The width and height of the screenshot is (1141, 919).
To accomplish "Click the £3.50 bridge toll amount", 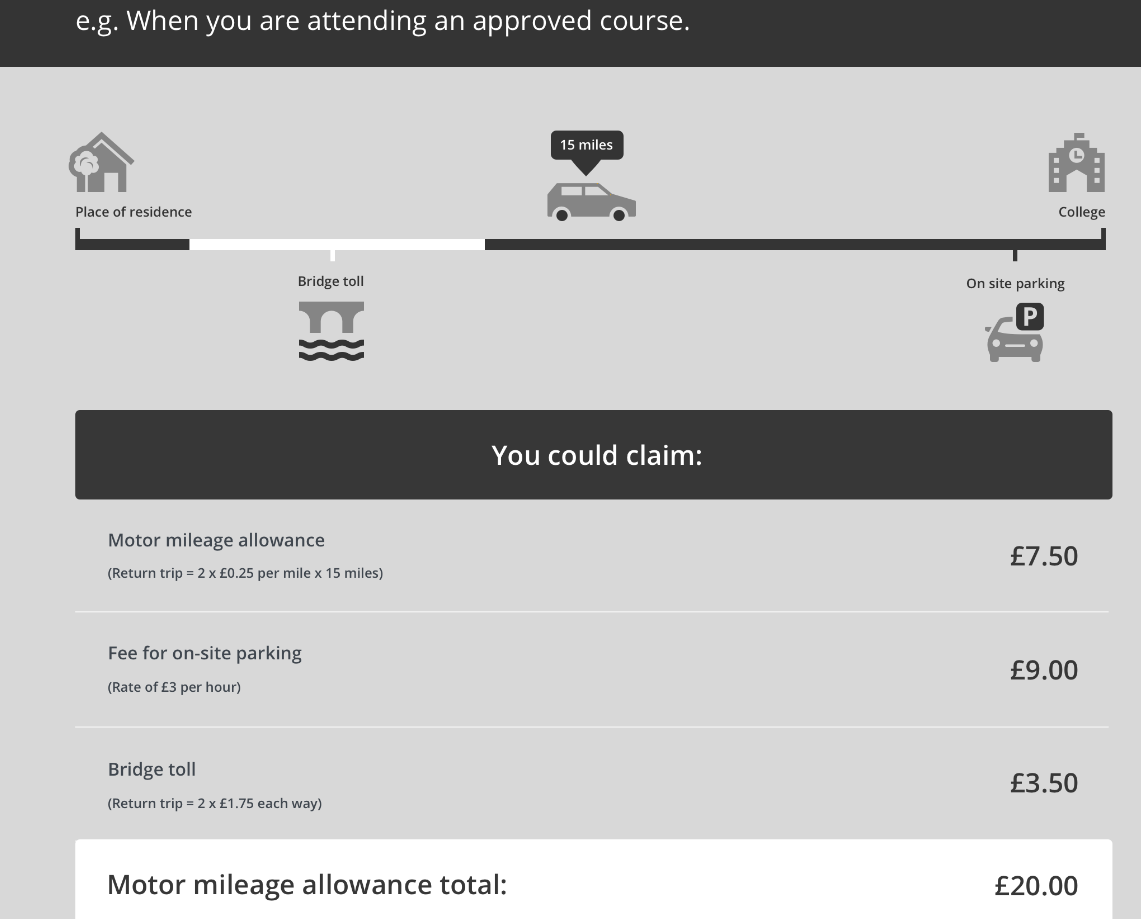I will (1043, 783).
